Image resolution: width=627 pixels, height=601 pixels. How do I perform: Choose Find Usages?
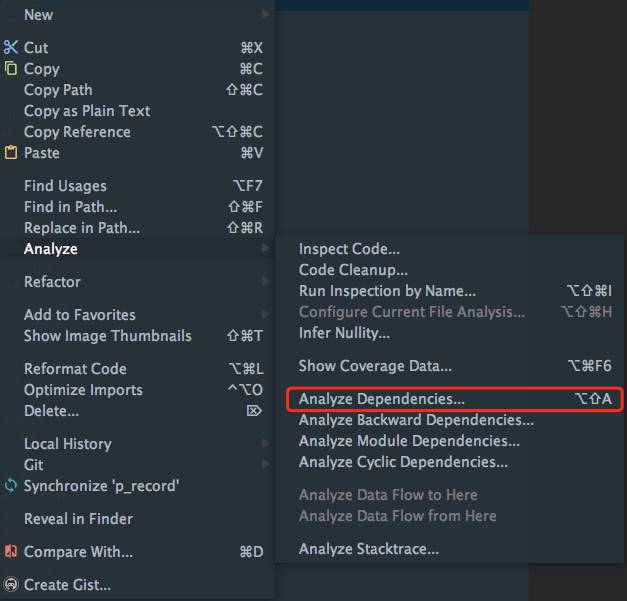click(x=65, y=186)
